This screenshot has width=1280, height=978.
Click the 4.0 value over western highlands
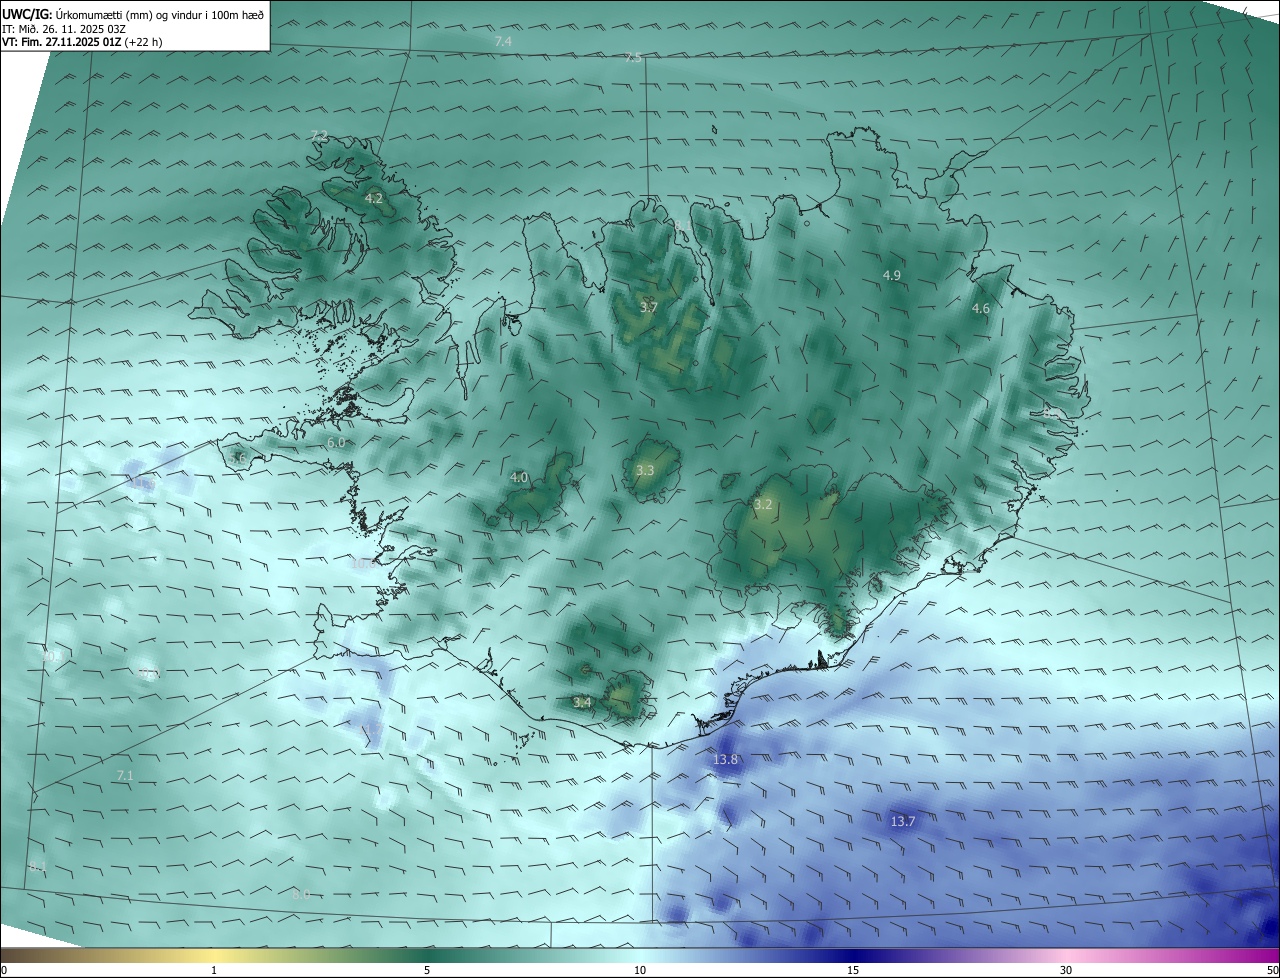point(519,478)
